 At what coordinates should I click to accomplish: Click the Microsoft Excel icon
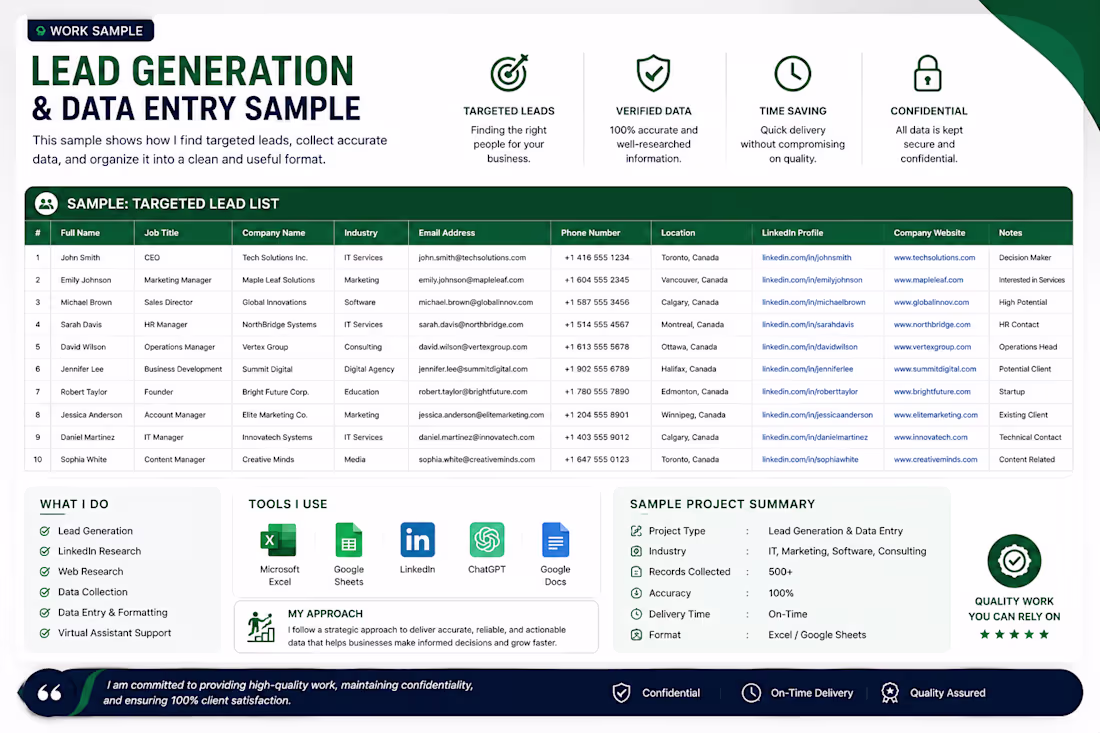279,541
